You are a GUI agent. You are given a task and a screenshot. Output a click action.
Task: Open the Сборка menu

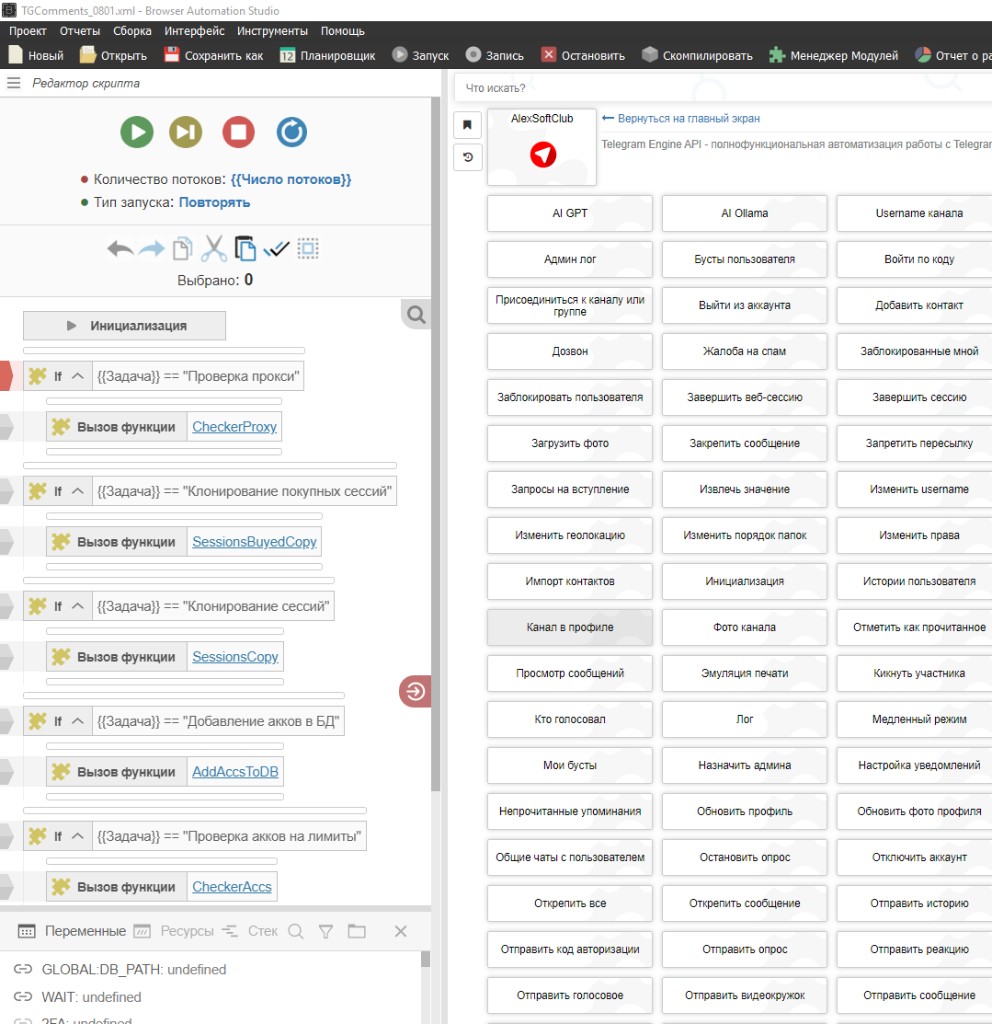[132, 31]
